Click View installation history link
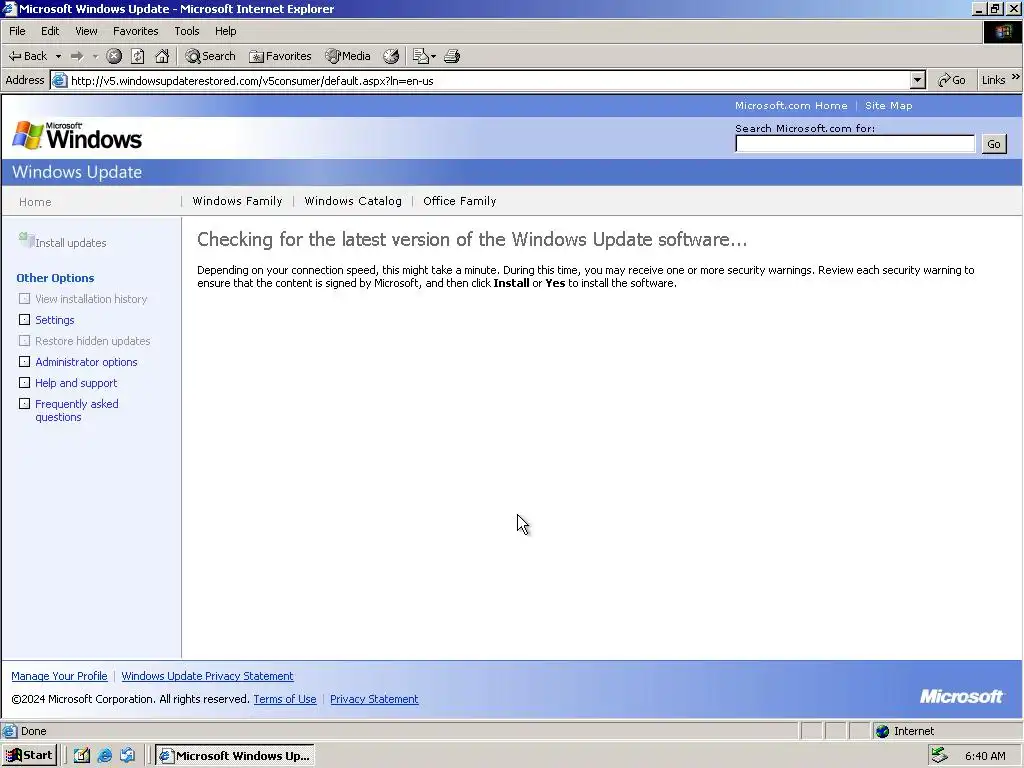The height and width of the screenshot is (768, 1024). pyautogui.click(x=91, y=299)
